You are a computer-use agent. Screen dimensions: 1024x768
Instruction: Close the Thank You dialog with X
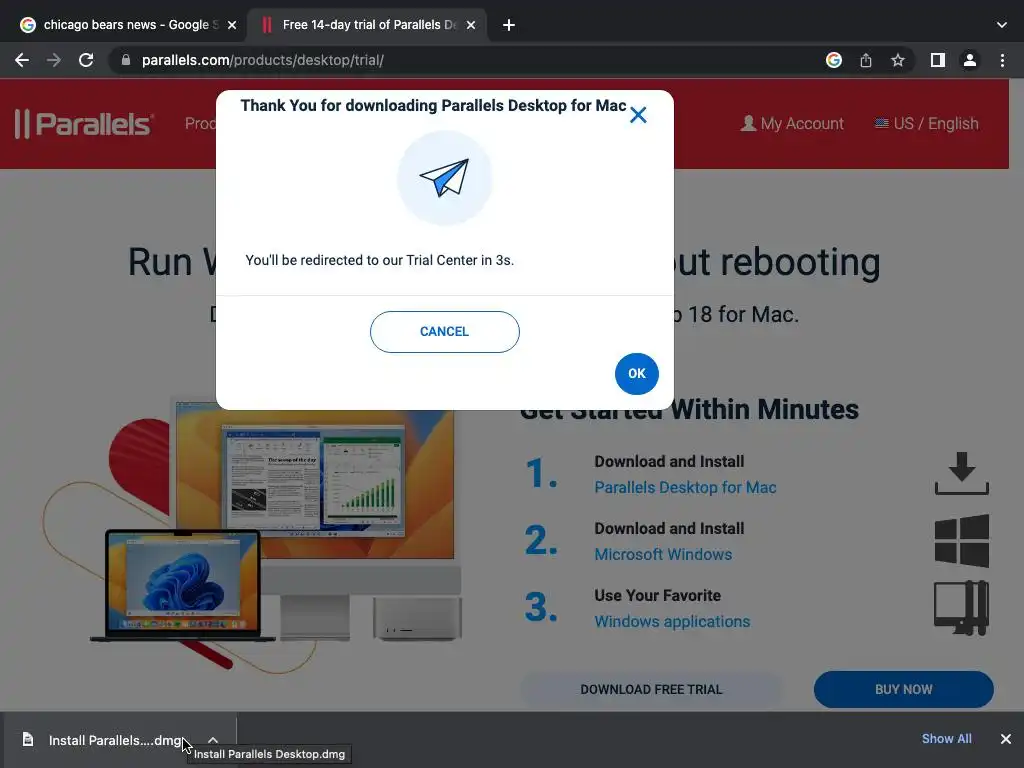click(638, 115)
